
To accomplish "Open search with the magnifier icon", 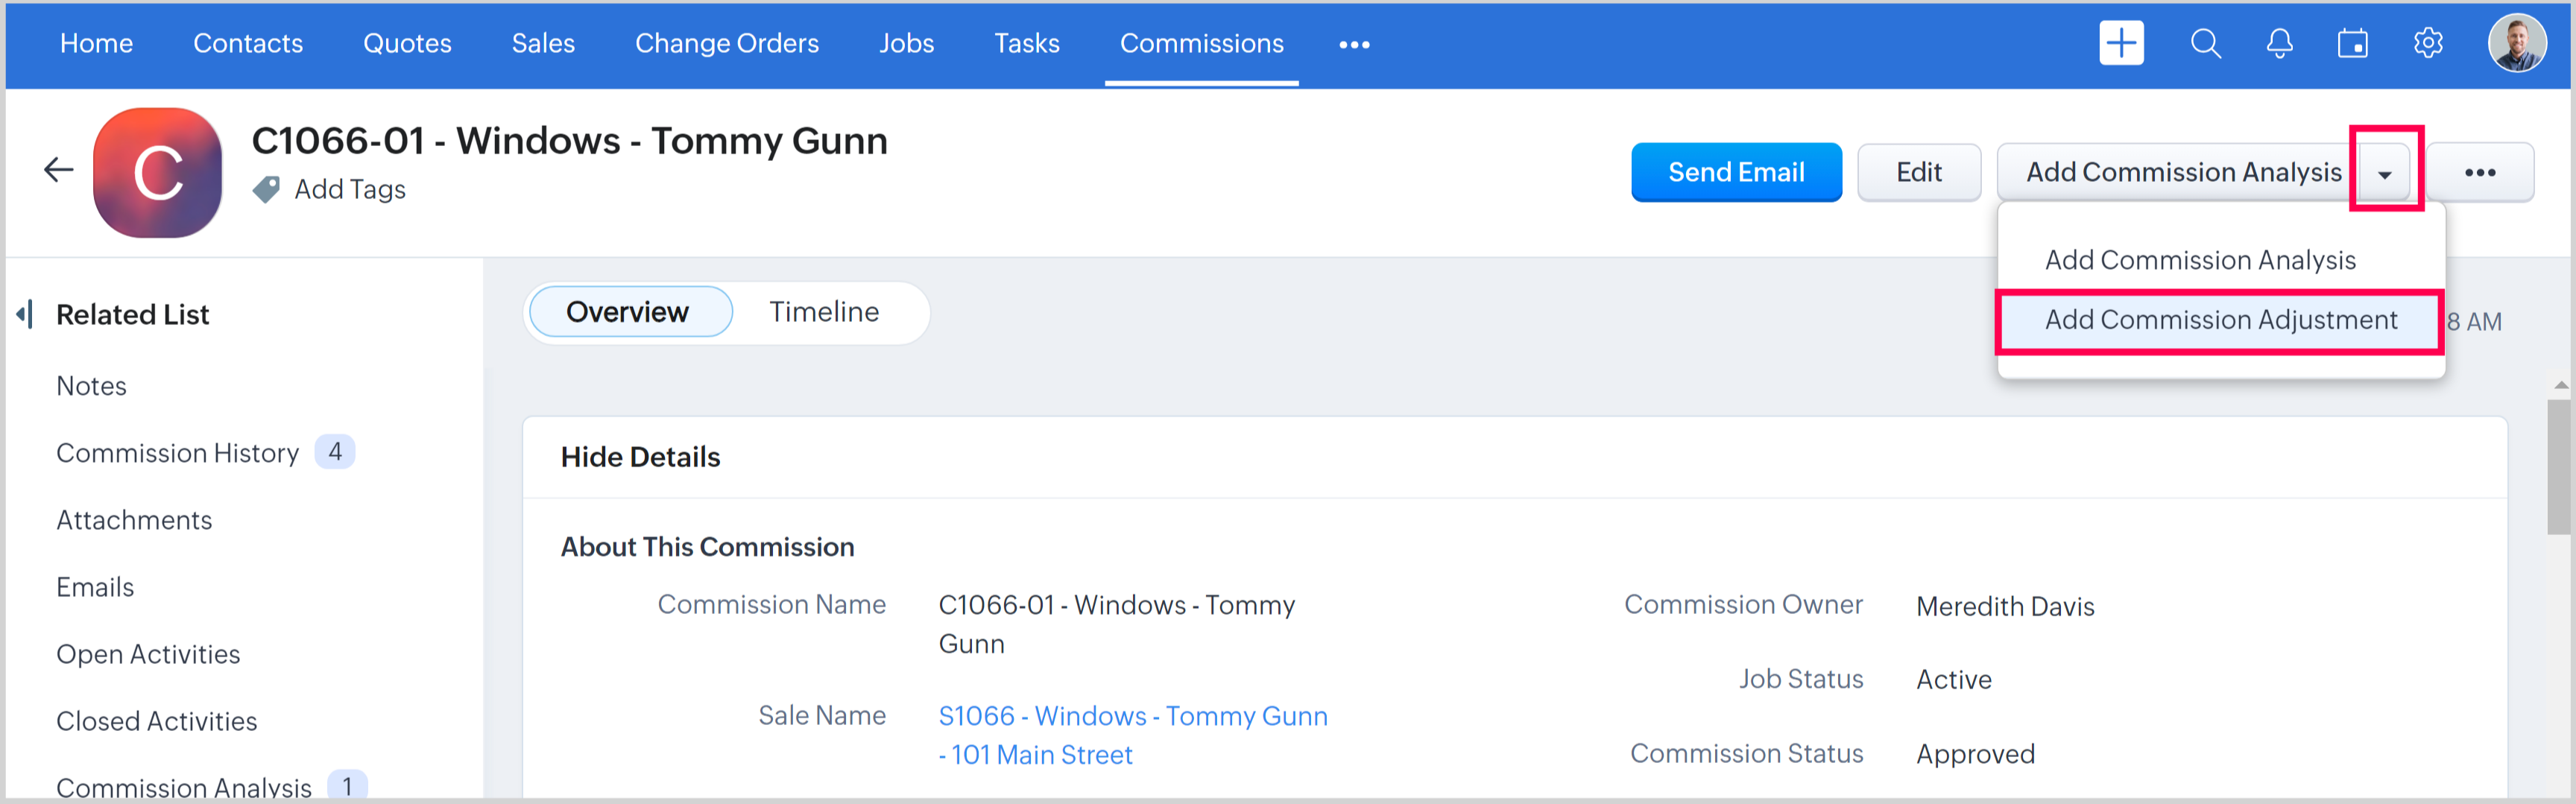I will (x=2205, y=43).
